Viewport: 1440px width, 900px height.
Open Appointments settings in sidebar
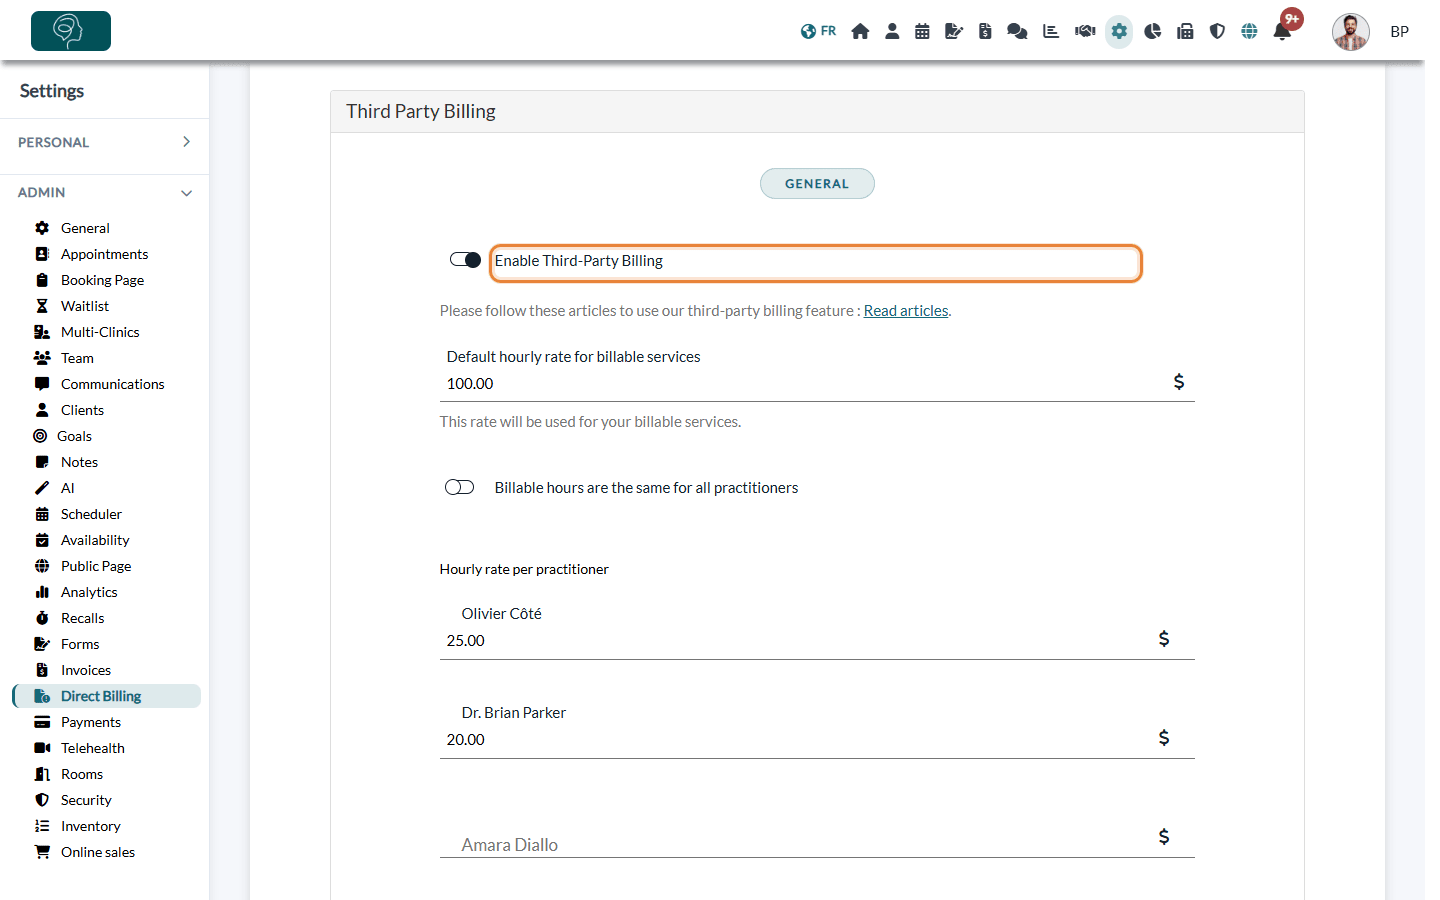104,254
